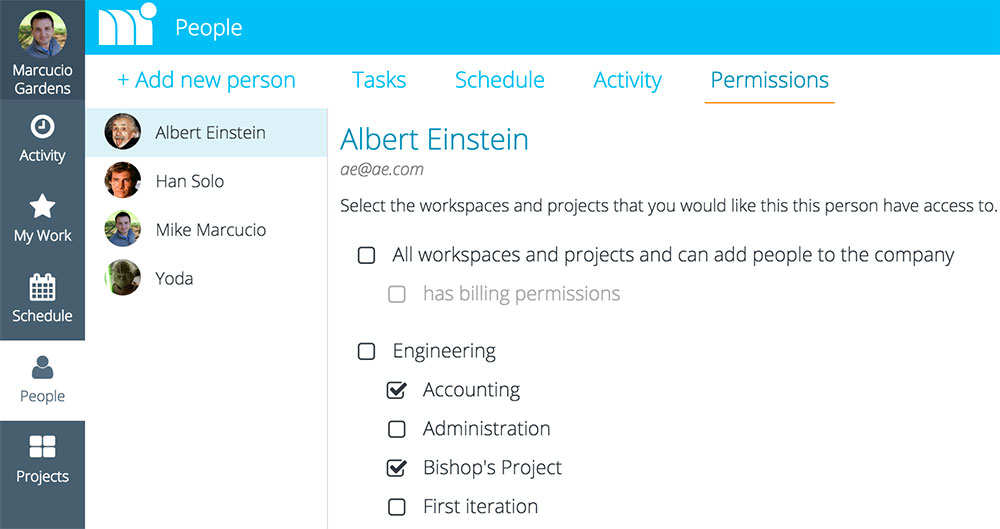
Task: Enable all workspaces and projects checkbox
Action: click(366, 255)
